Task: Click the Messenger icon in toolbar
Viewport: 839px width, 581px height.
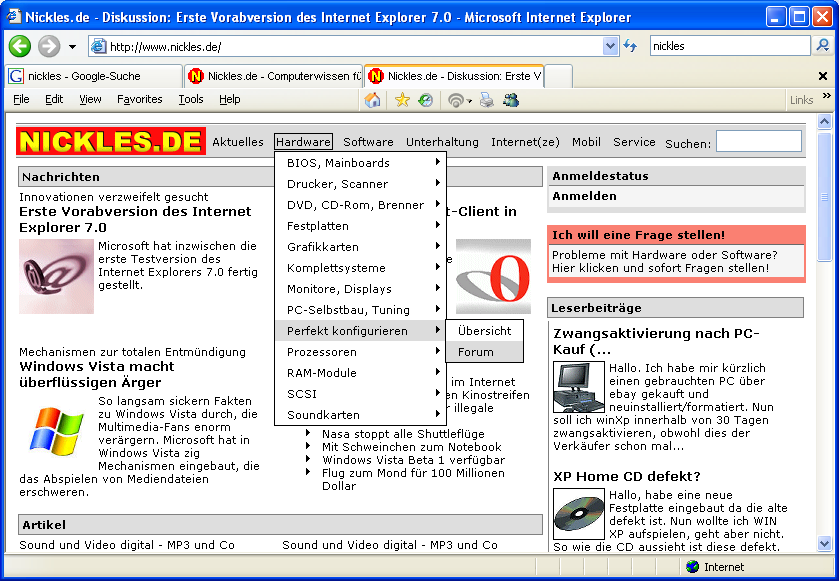Action: tap(511, 100)
